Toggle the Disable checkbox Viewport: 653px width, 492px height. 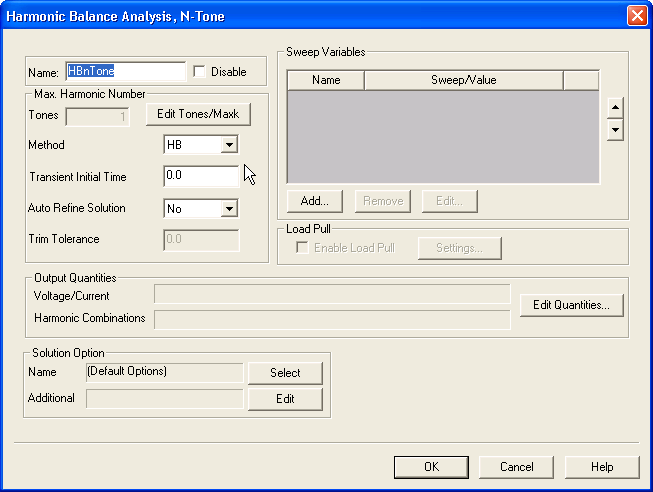click(x=199, y=72)
